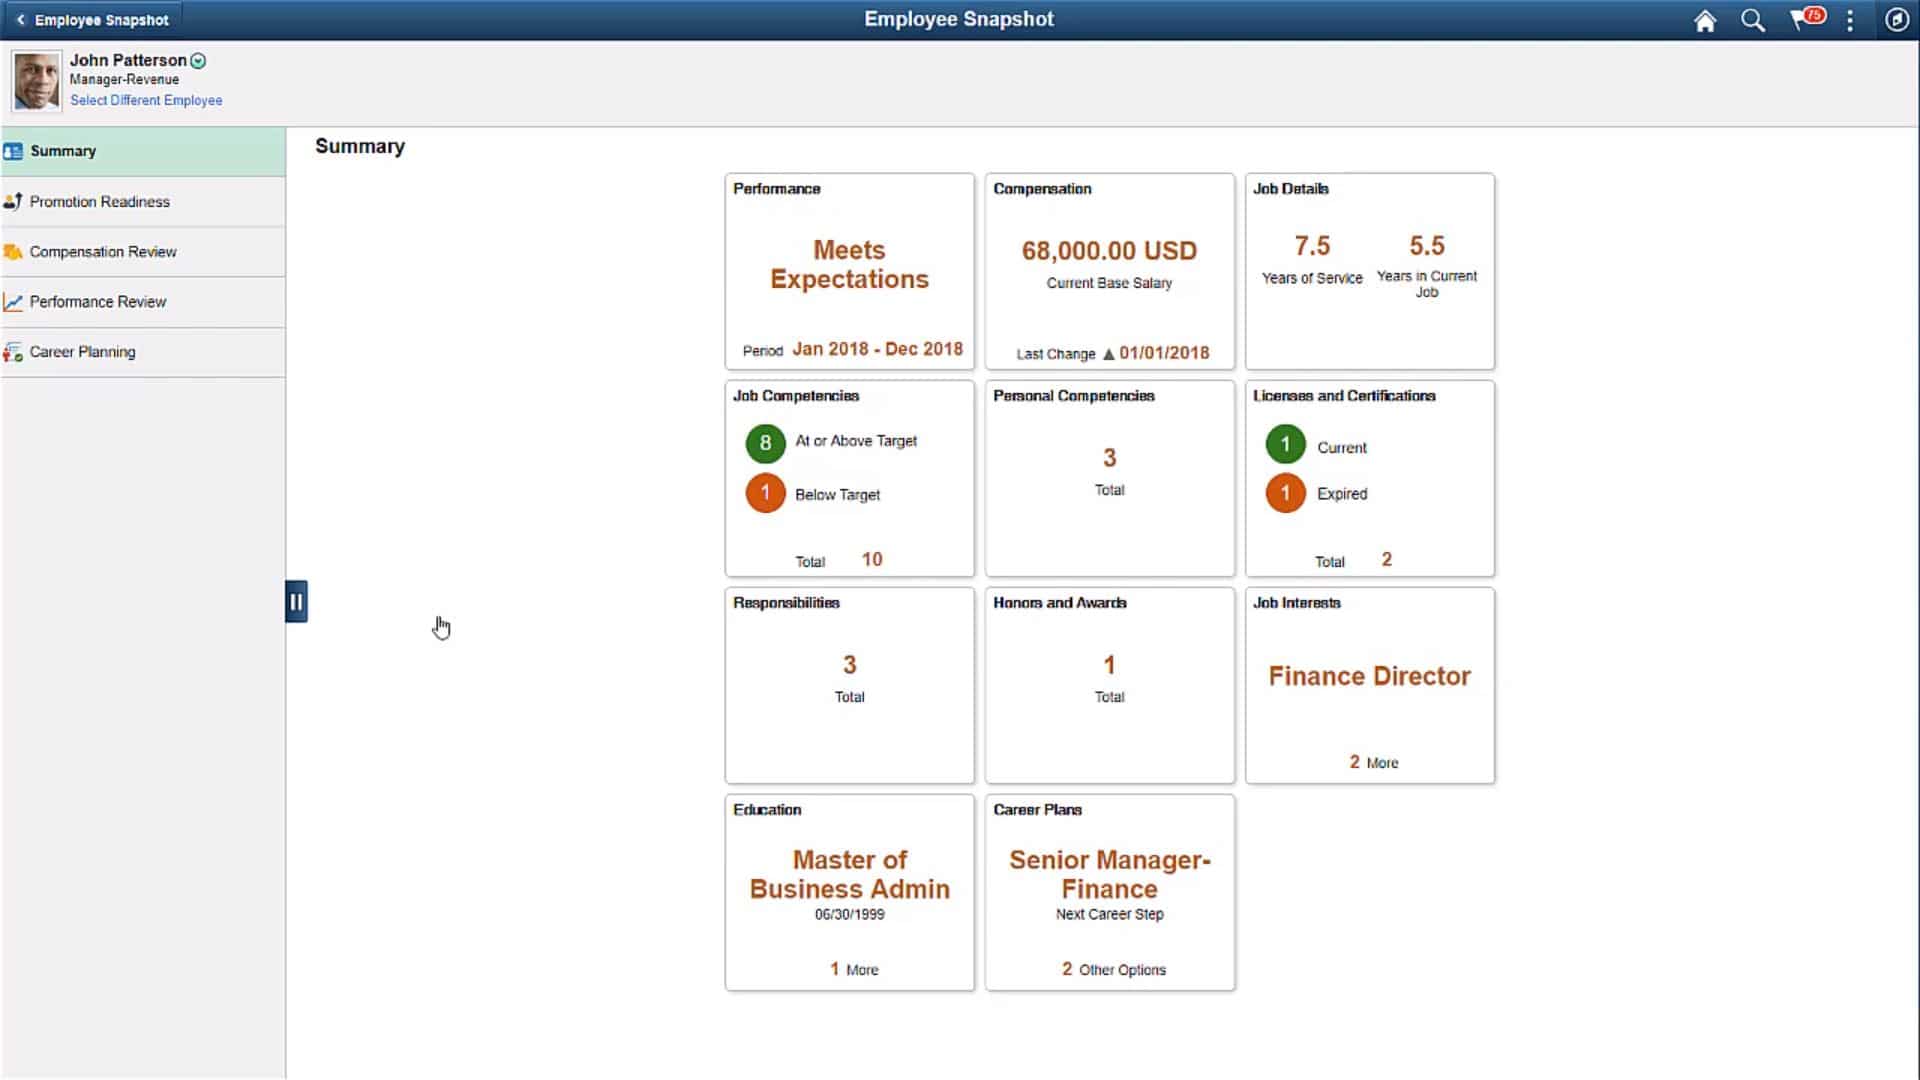This screenshot has height=1080, width=1920.
Task: Select the Career Planning sidebar icon
Action: click(x=13, y=352)
